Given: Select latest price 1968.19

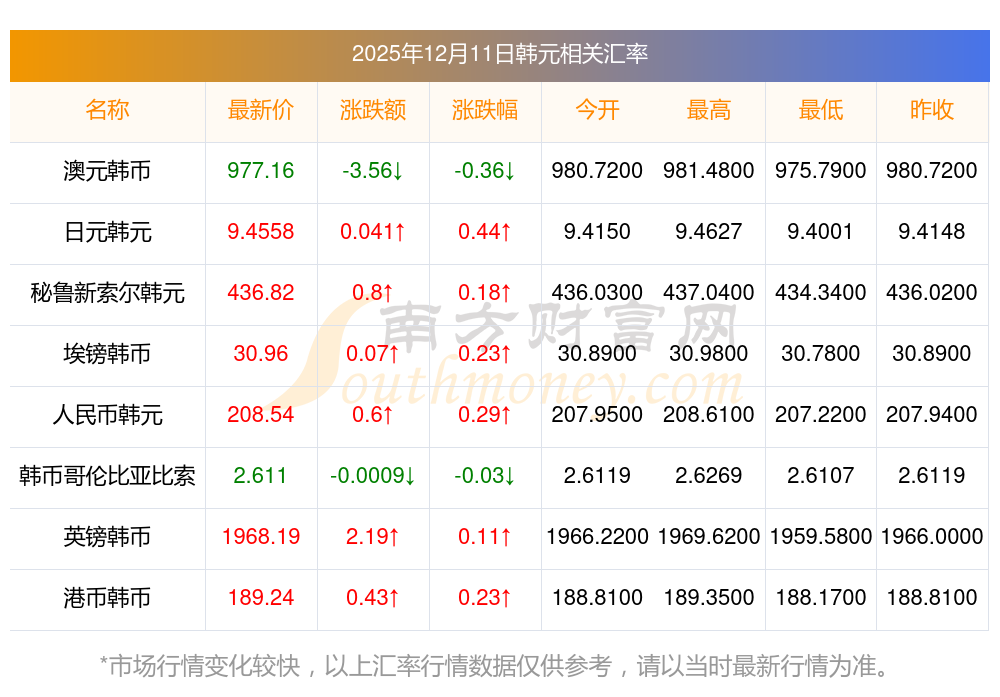Looking at the screenshot, I should coord(261,536).
